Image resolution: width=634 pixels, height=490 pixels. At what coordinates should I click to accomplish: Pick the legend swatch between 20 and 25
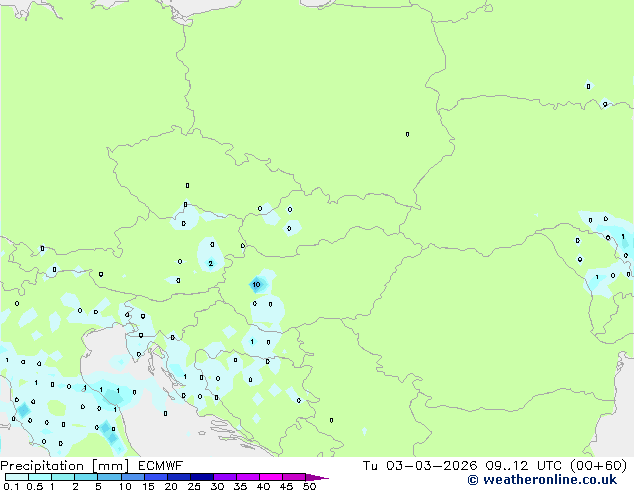click(x=178, y=477)
